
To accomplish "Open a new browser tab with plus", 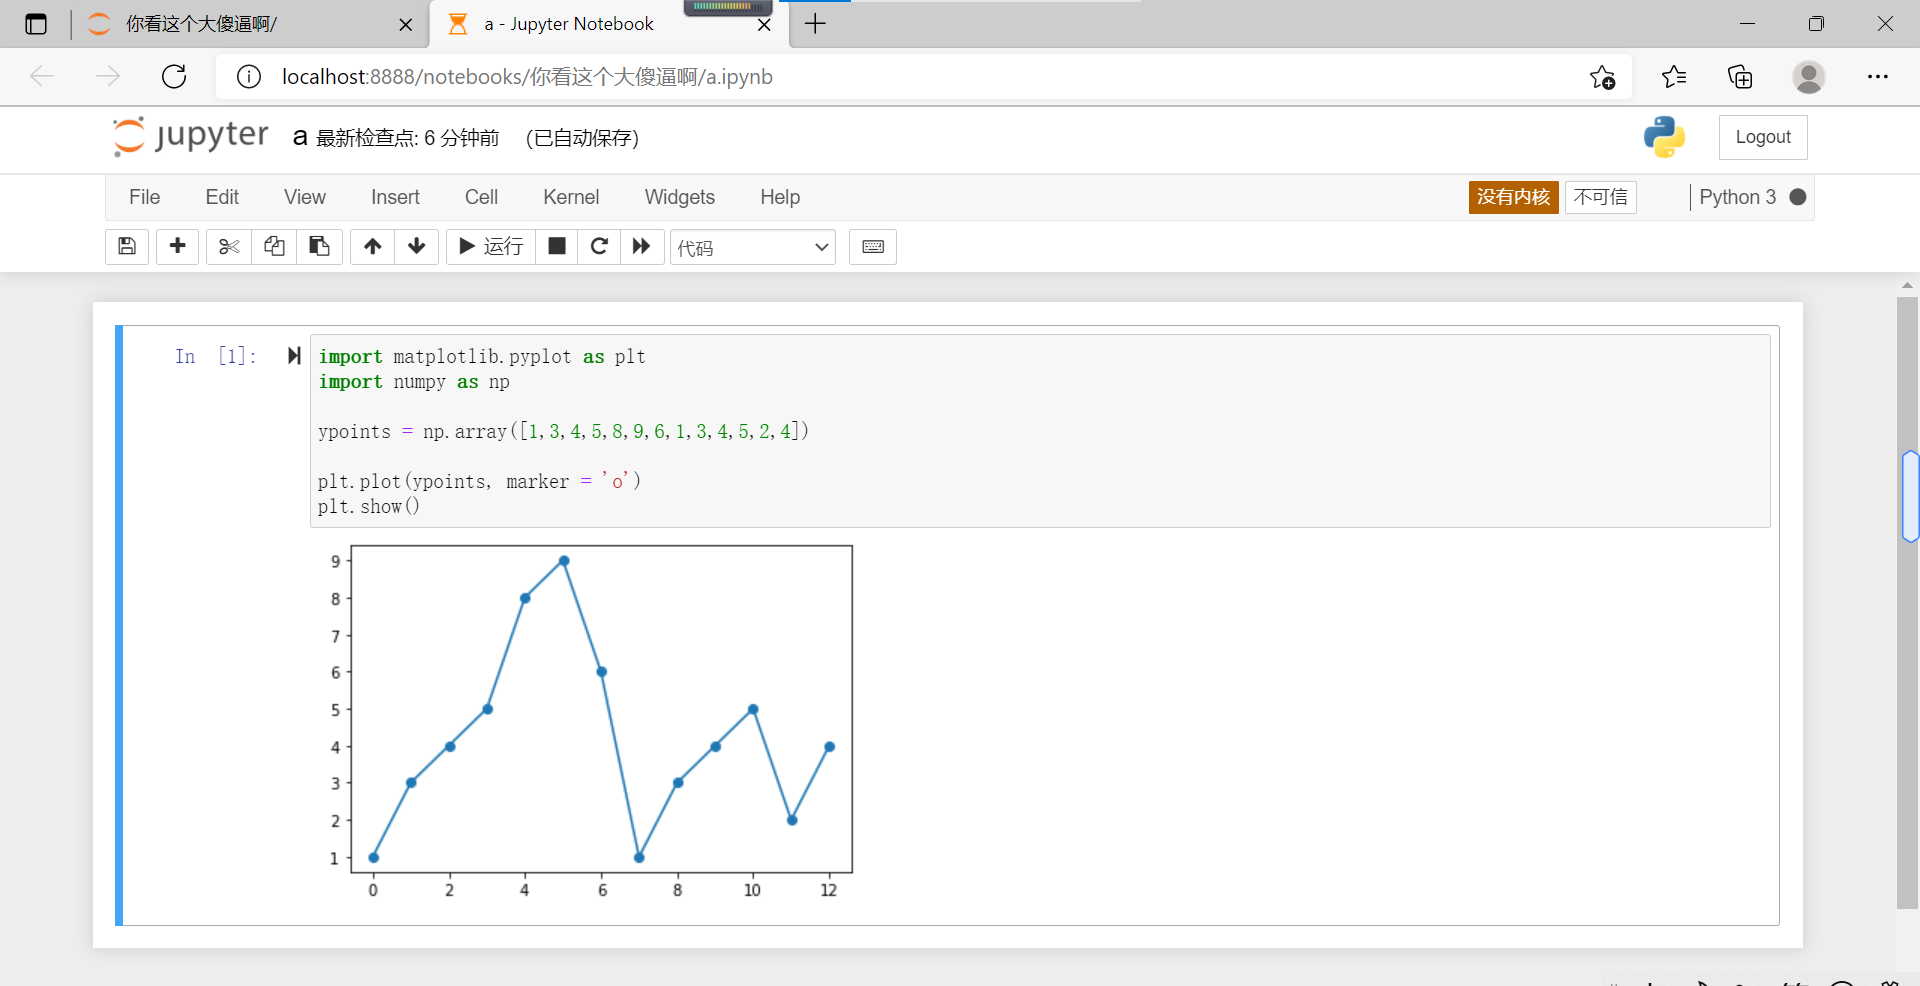I will coord(815,24).
